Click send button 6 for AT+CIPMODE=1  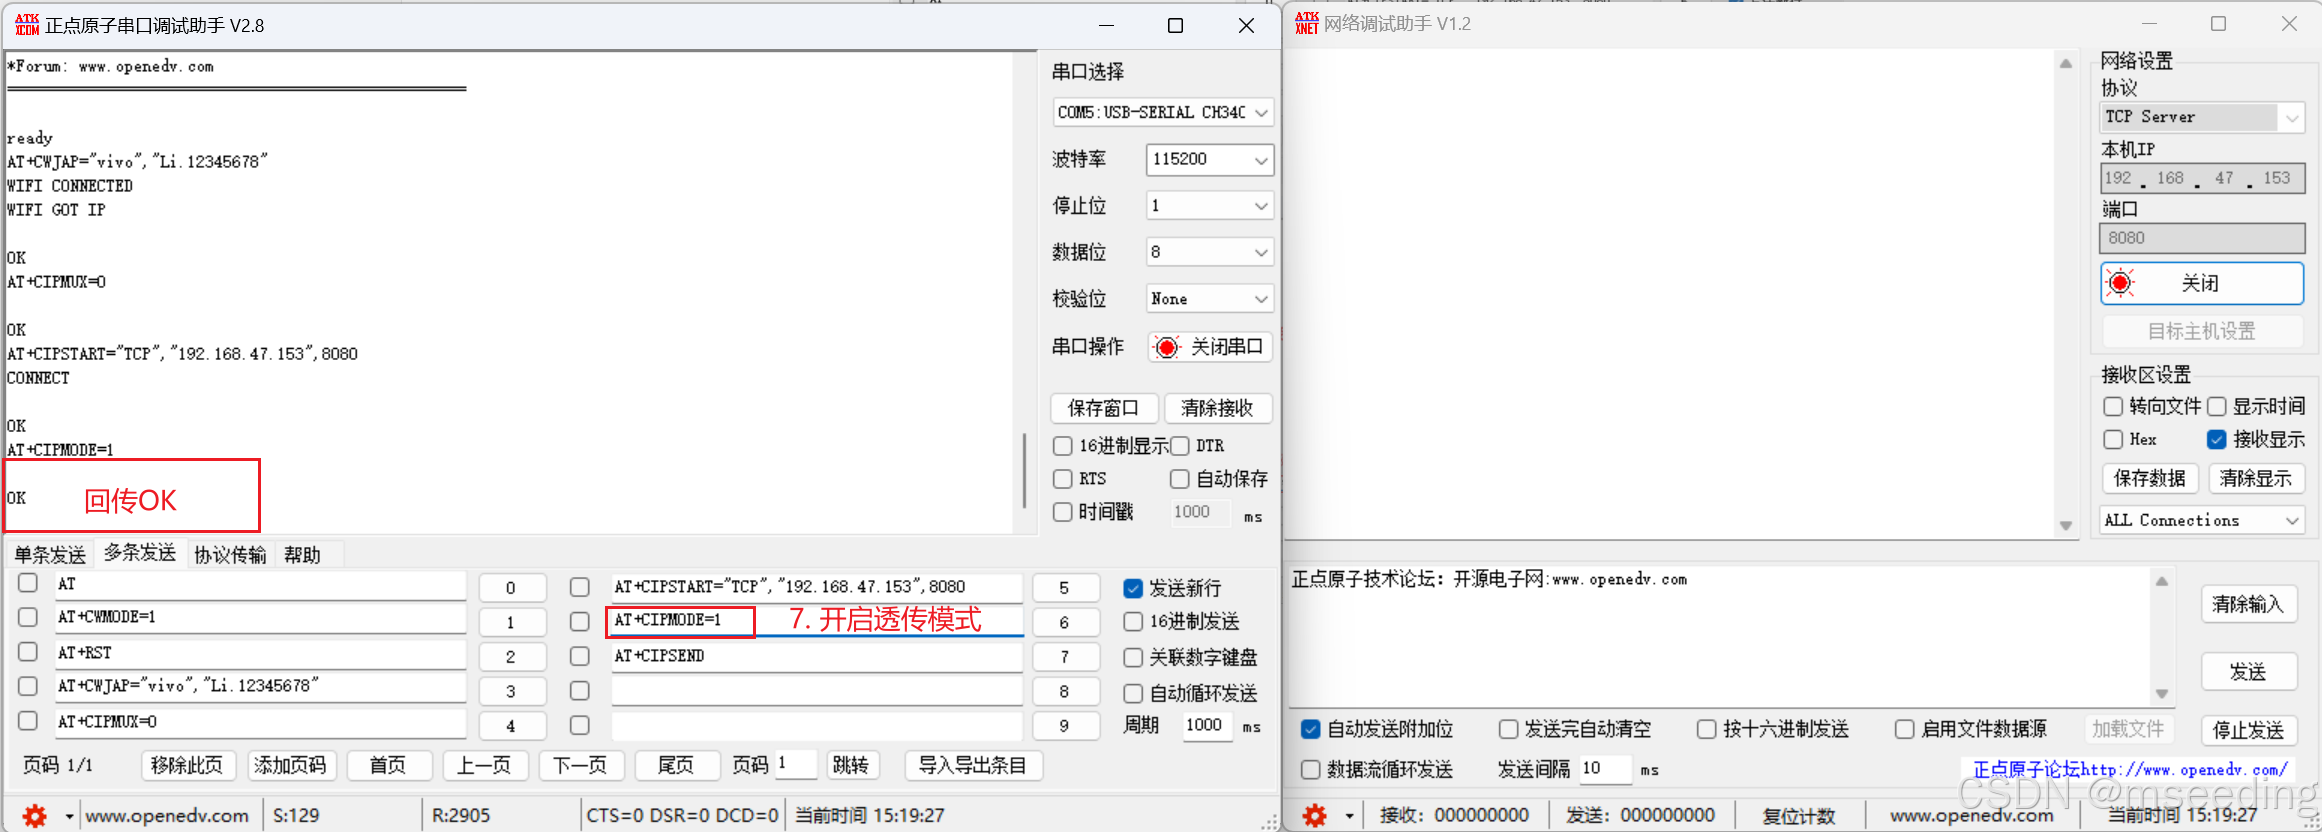(1065, 622)
